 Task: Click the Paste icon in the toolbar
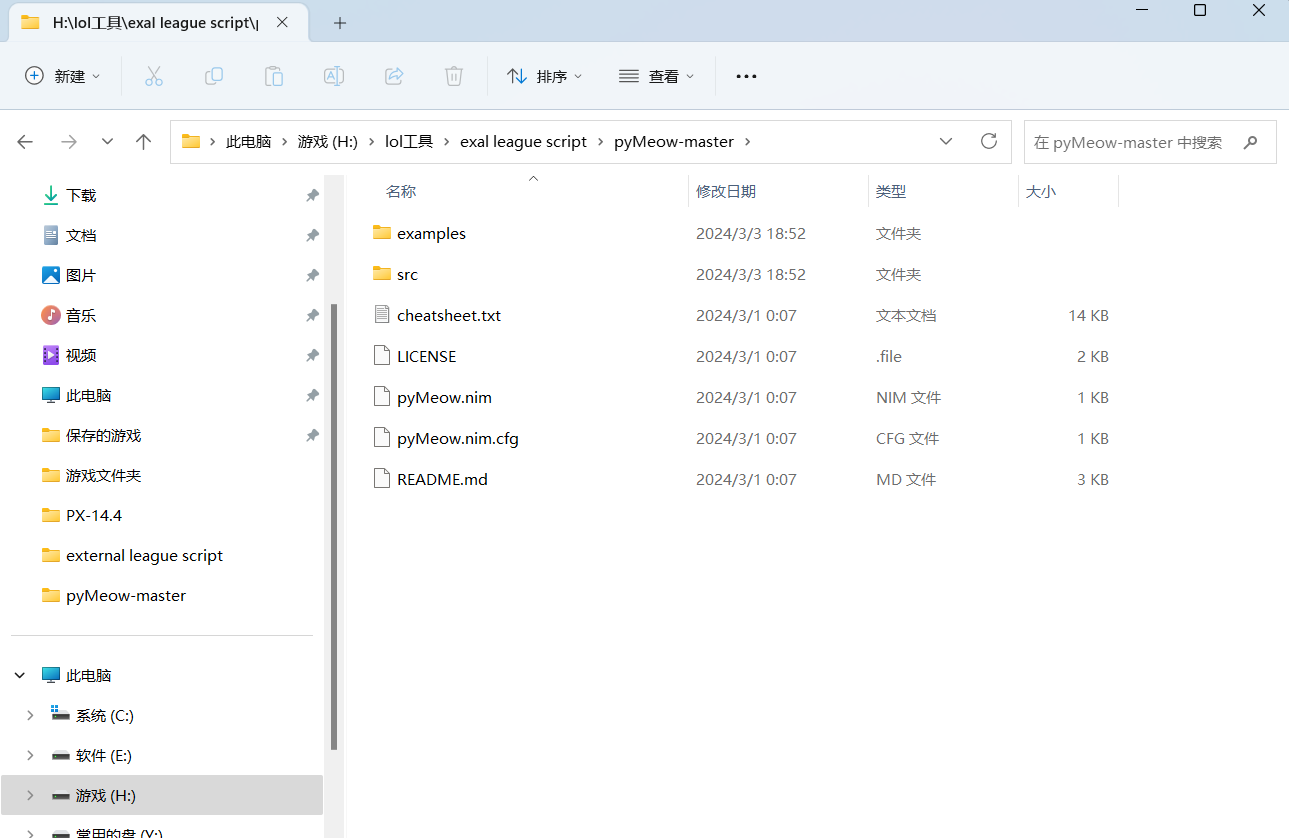tap(273, 76)
